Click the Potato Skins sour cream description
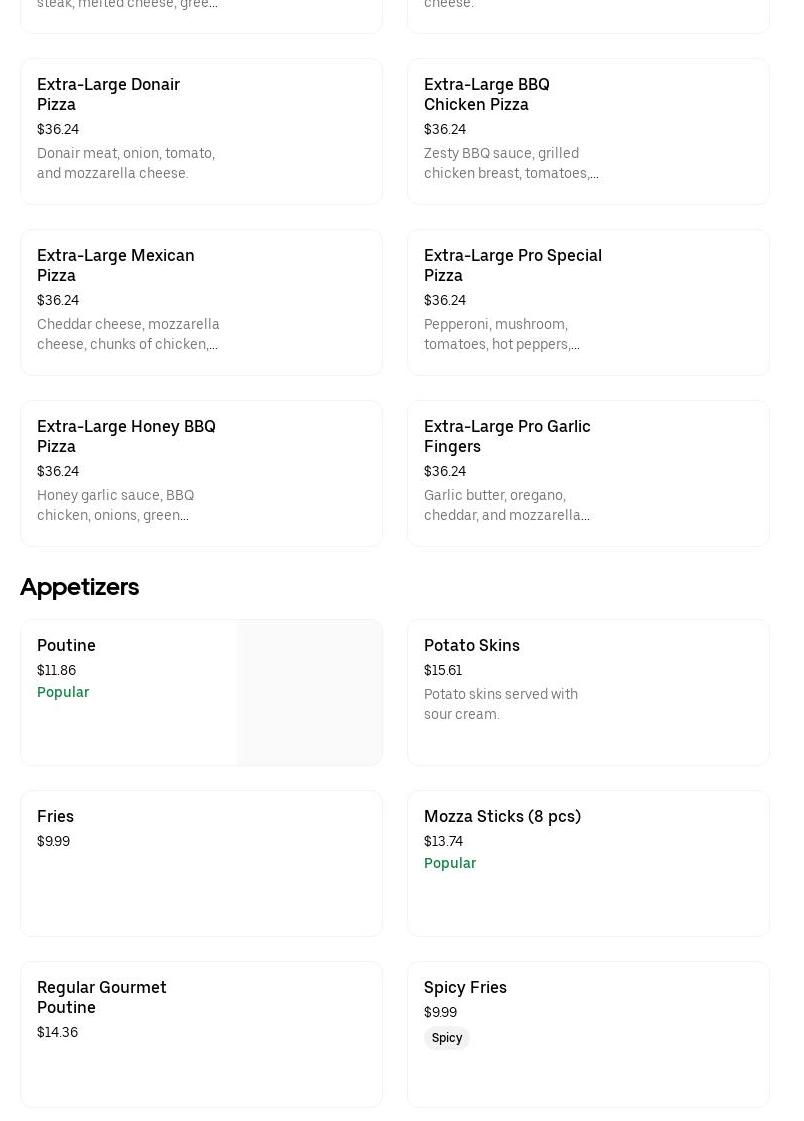This screenshot has width=804, height=1121. point(500,704)
